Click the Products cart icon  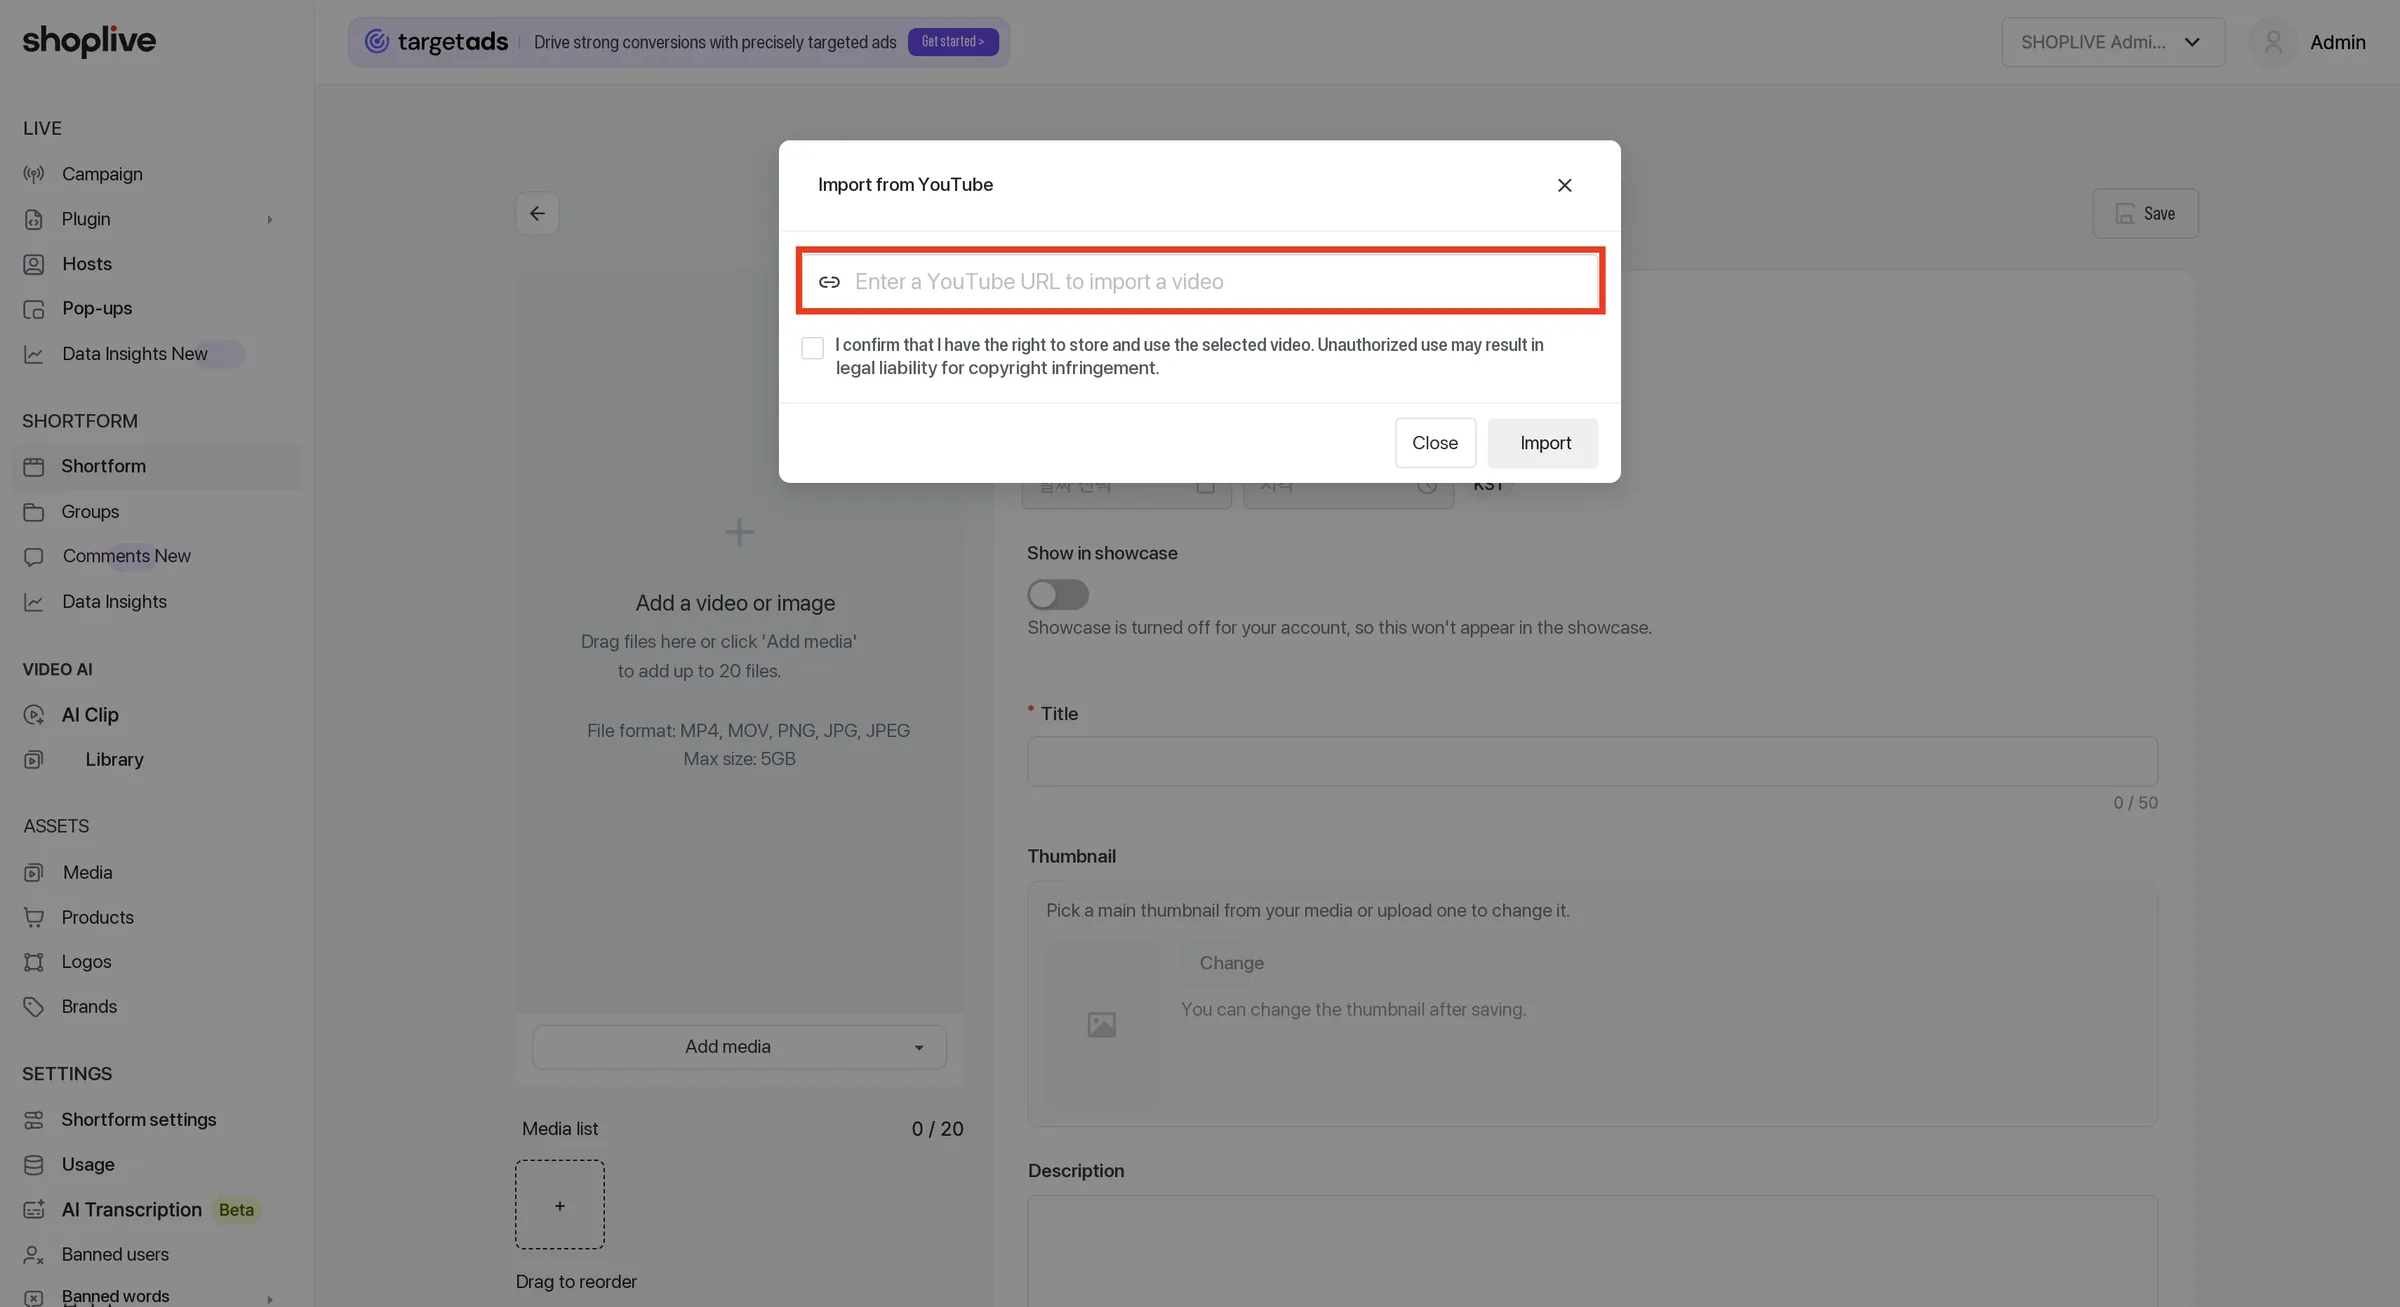34,917
